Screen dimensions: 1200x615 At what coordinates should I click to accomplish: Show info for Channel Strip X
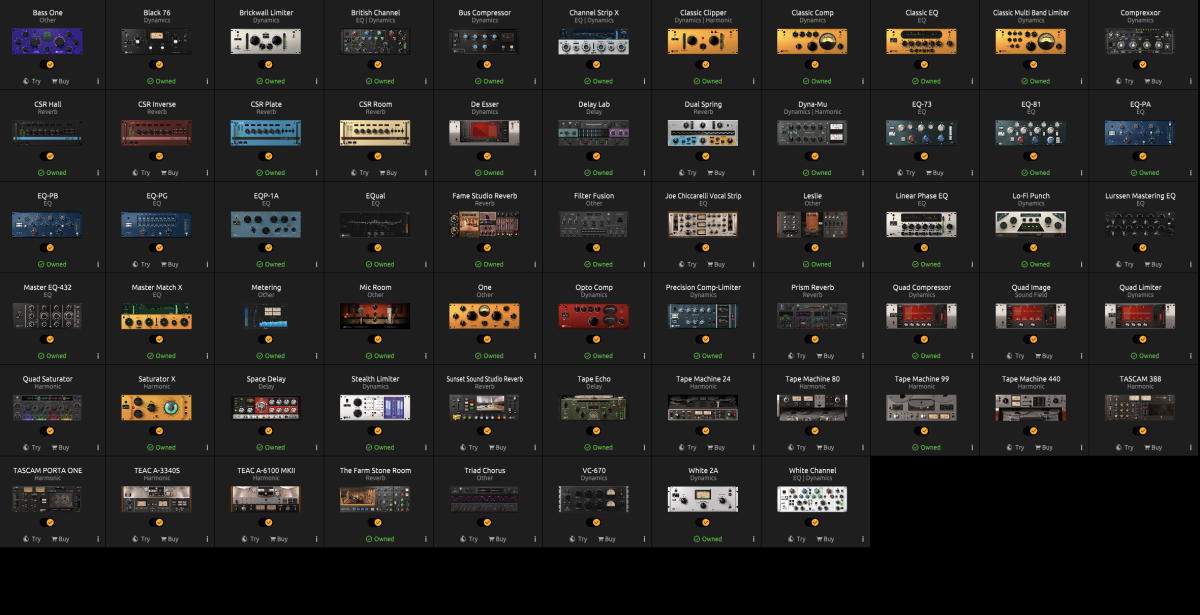tap(645, 81)
